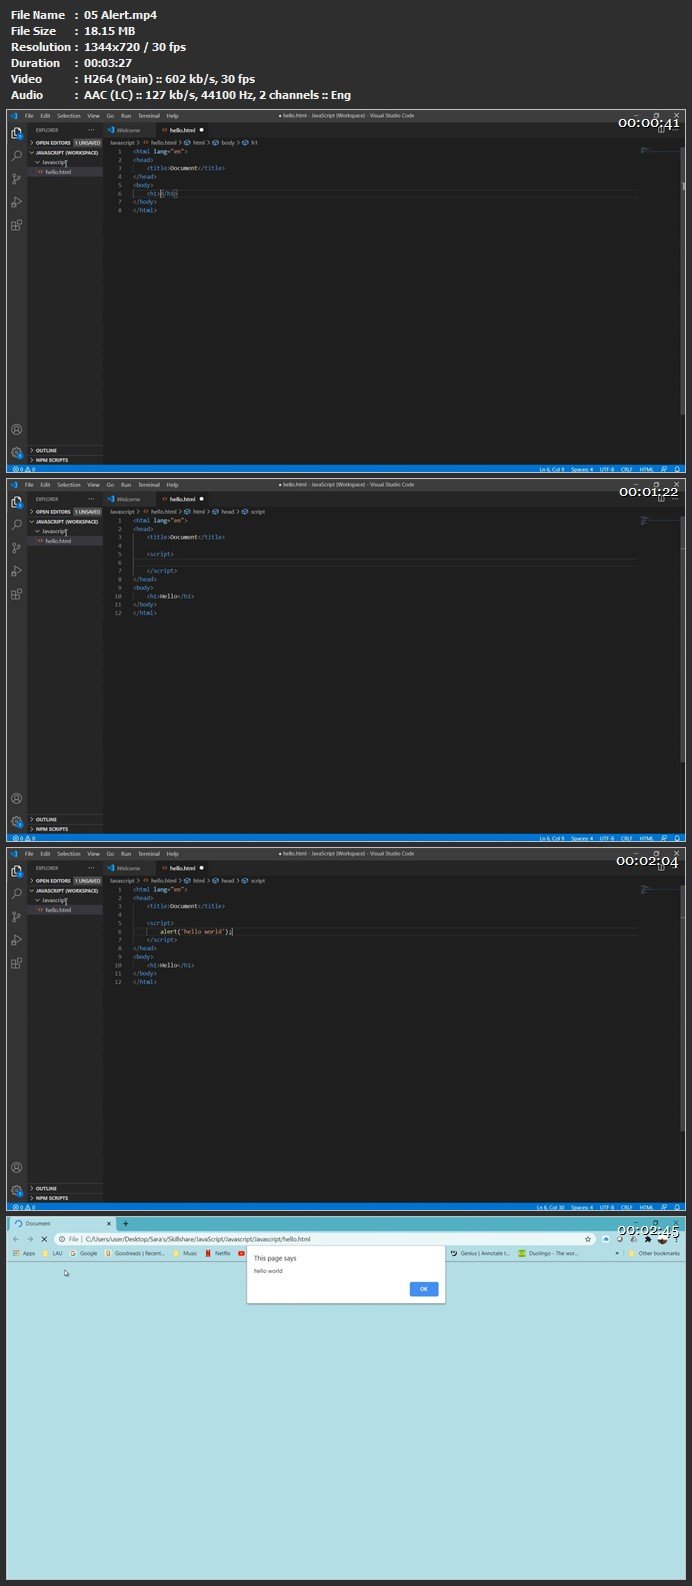Click OK in the 'This page says' dialog

tap(424, 1289)
